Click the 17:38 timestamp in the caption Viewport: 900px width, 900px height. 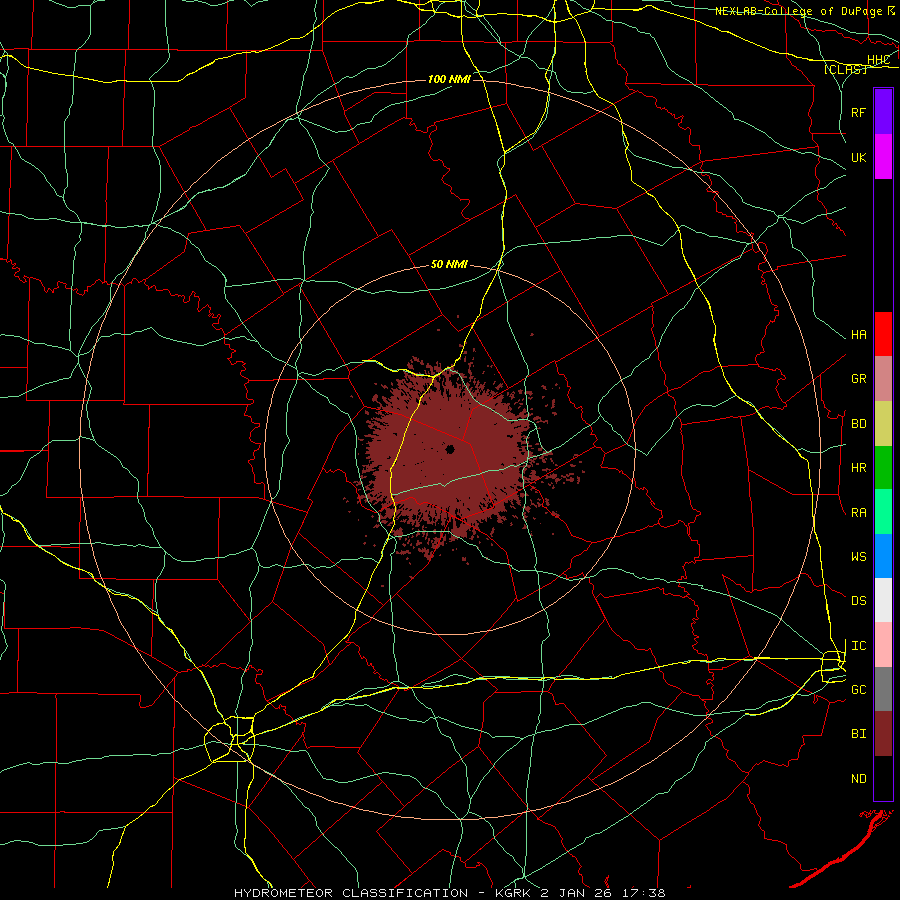[x=642, y=893]
